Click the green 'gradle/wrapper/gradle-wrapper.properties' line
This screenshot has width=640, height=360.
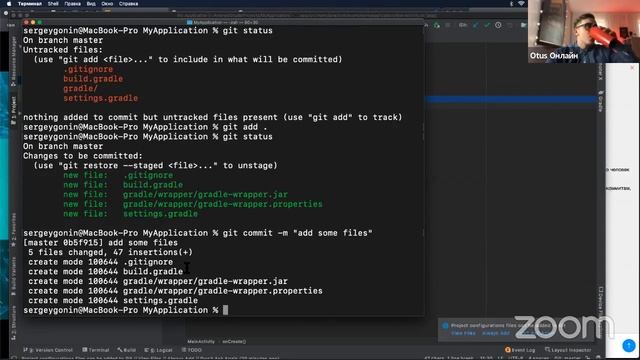tap(222, 204)
